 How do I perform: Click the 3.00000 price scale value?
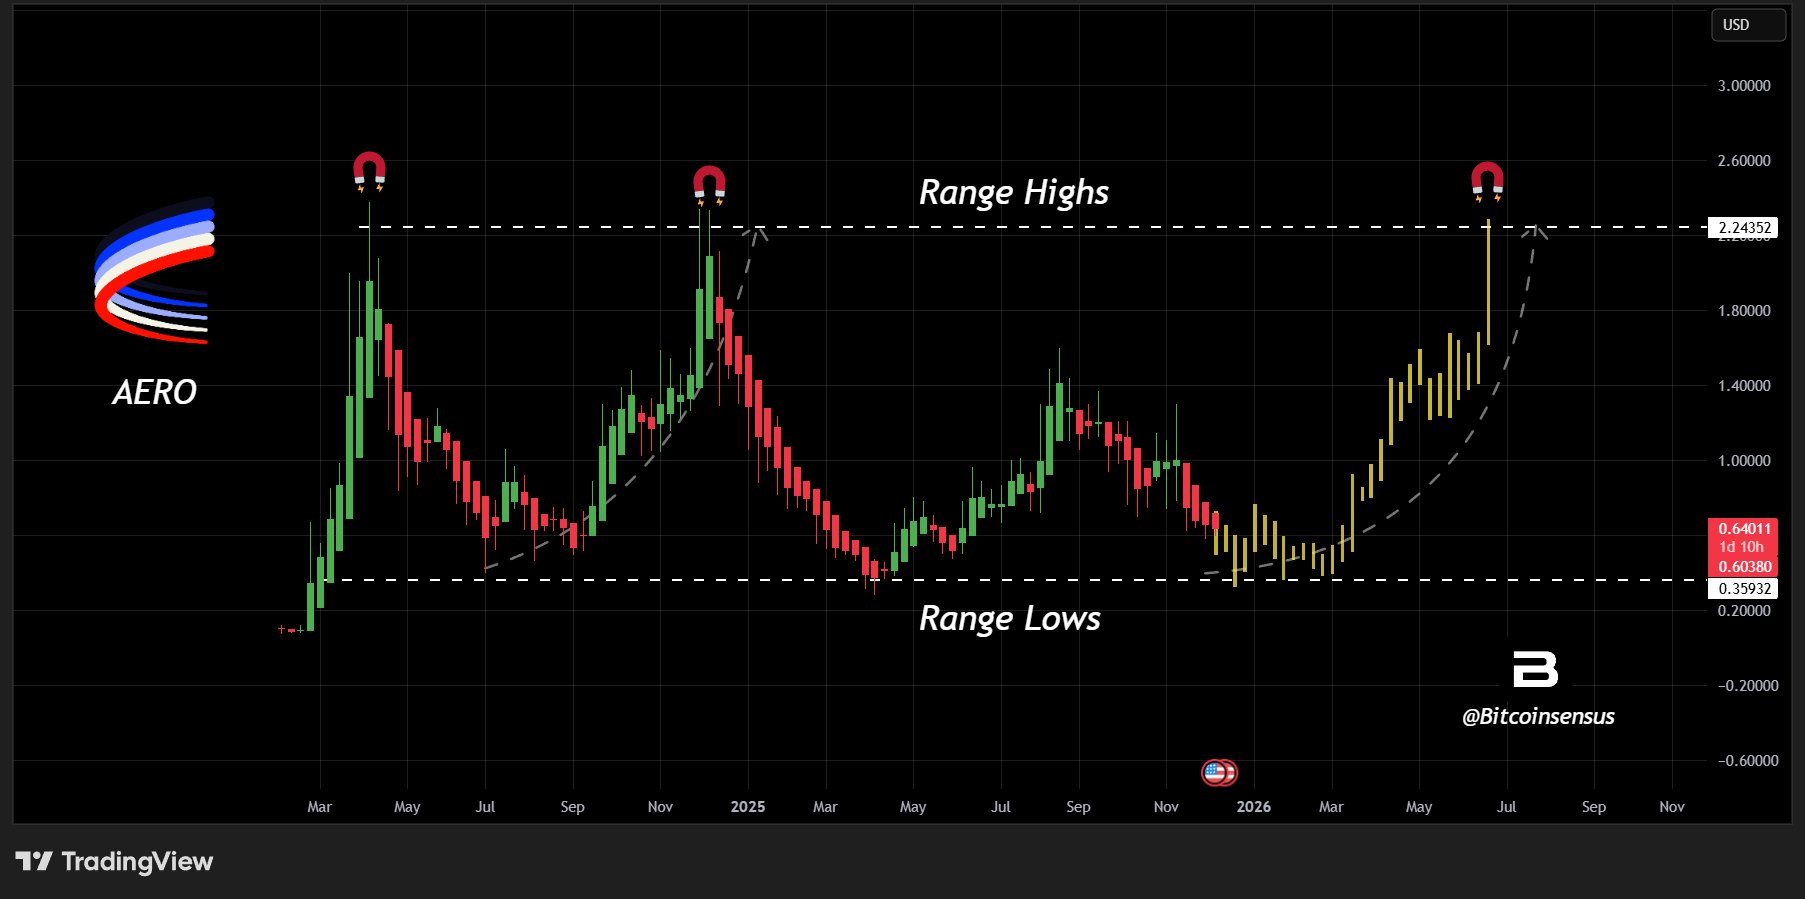pos(1744,86)
